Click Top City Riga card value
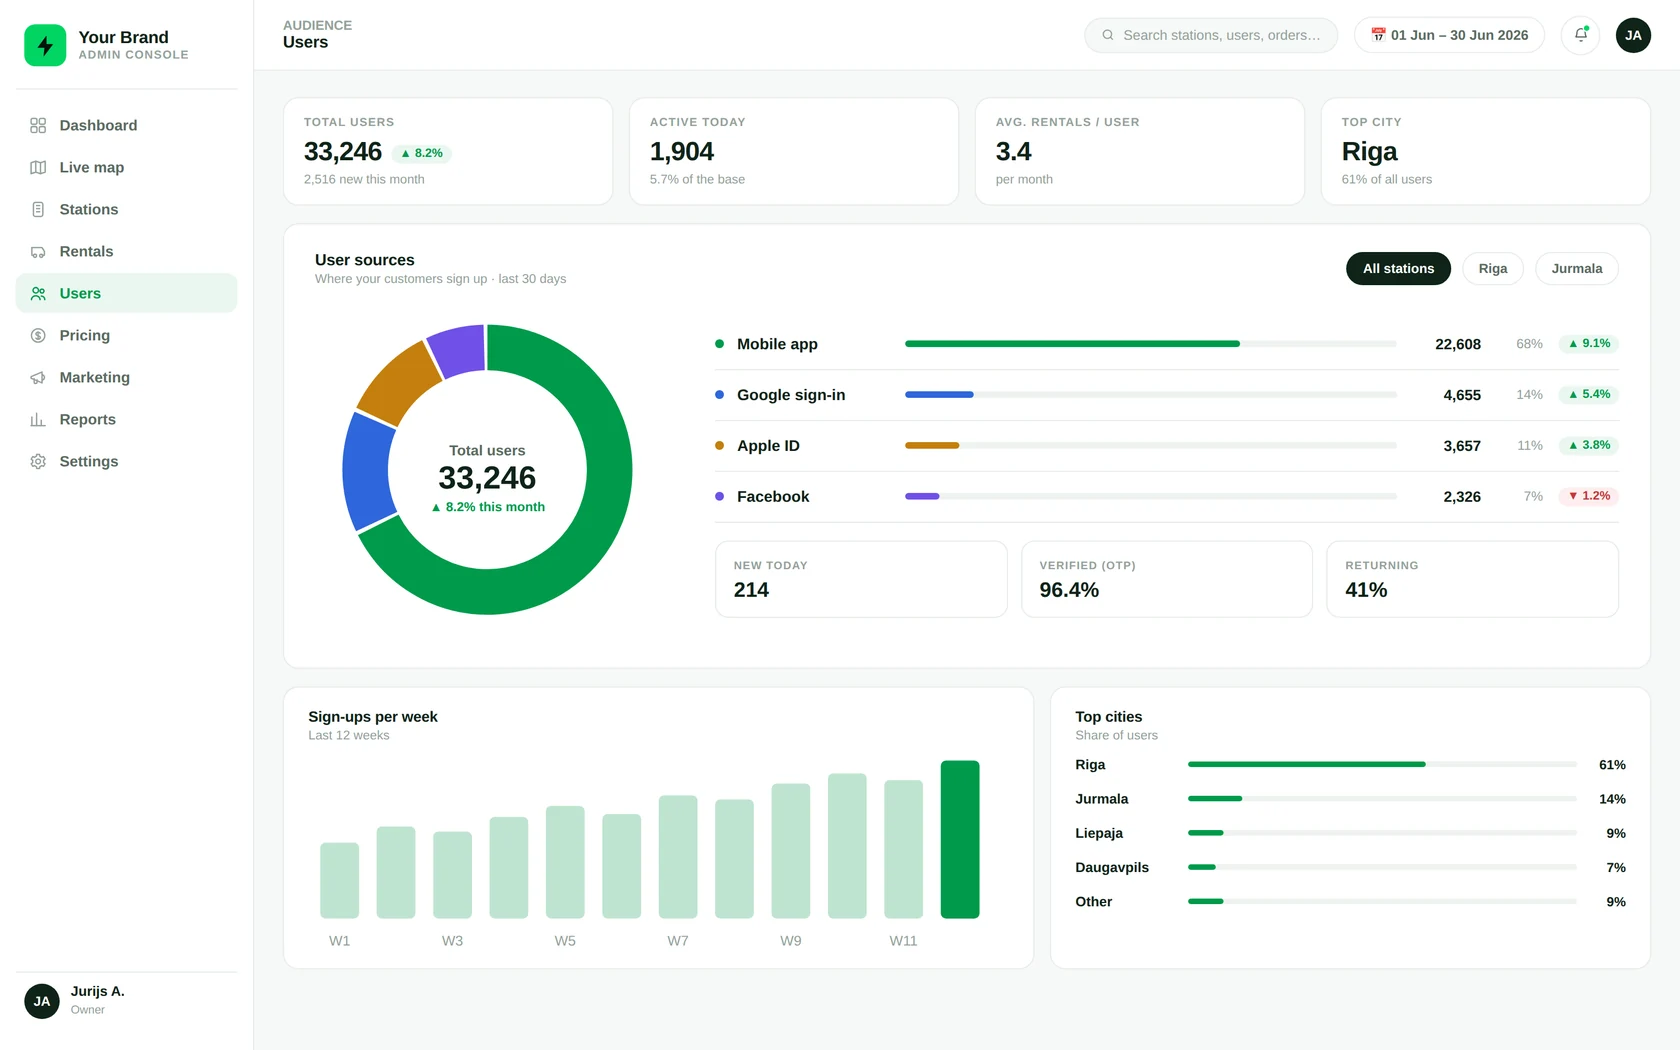 (x=1369, y=151)
